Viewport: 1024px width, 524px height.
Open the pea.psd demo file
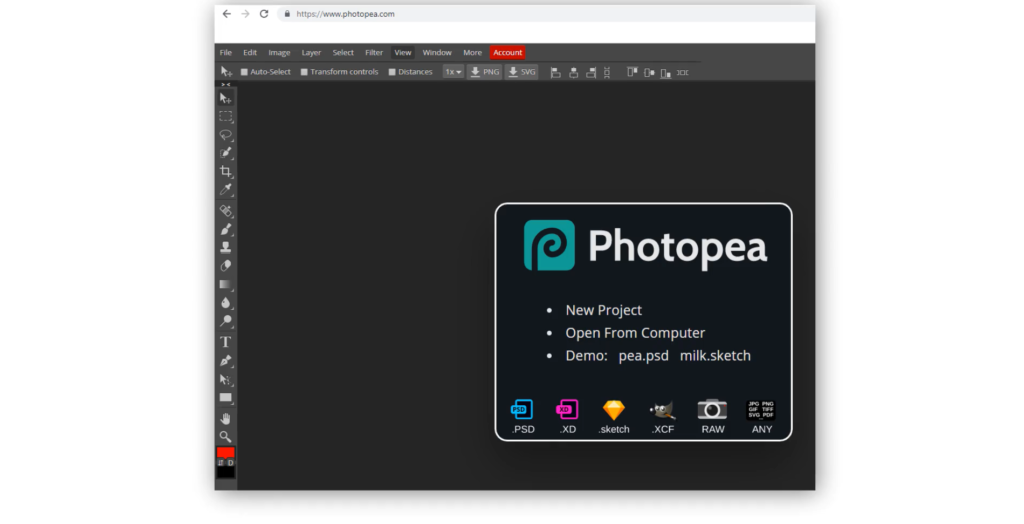pos(643,356)
